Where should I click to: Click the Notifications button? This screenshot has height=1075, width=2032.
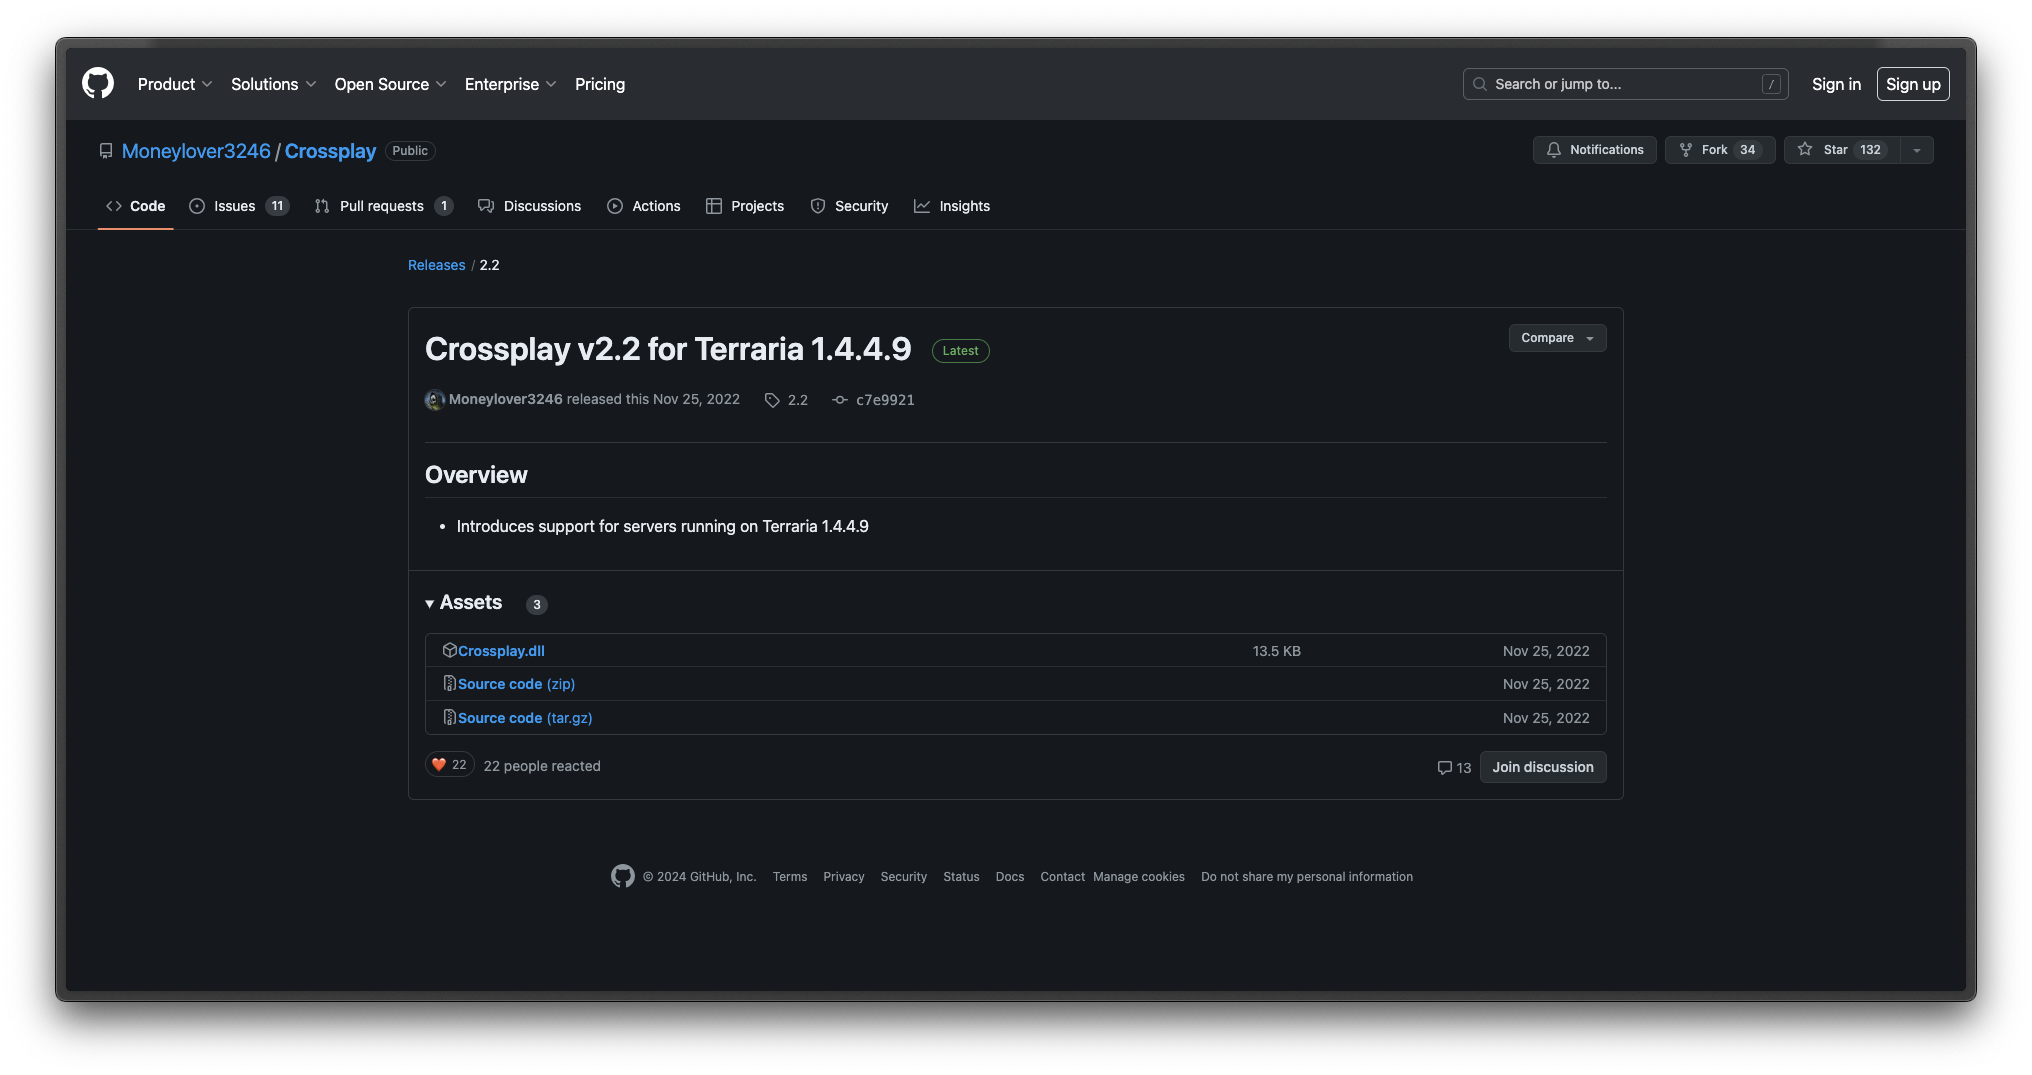click(x=1595, y=150)
